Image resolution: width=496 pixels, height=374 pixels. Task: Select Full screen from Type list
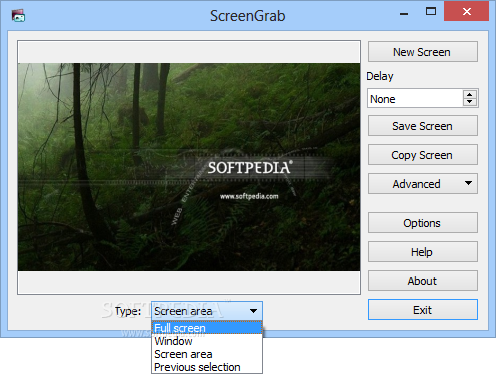coord(207,328)
